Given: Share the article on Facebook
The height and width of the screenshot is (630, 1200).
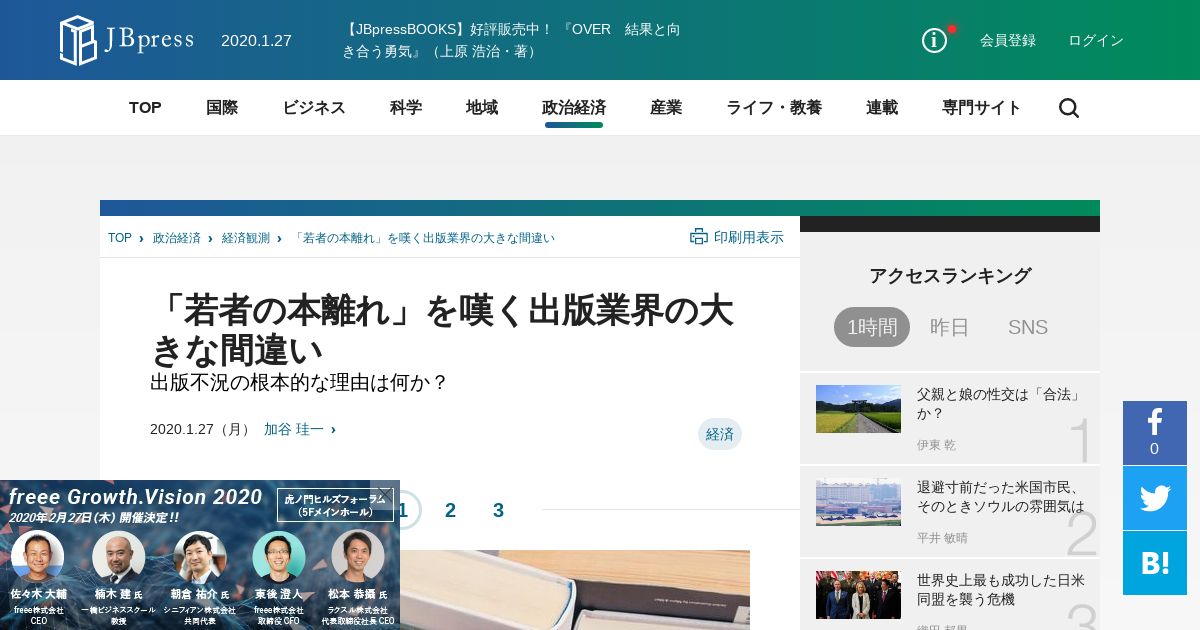Looking at the screenshot, I should 1154,433.
